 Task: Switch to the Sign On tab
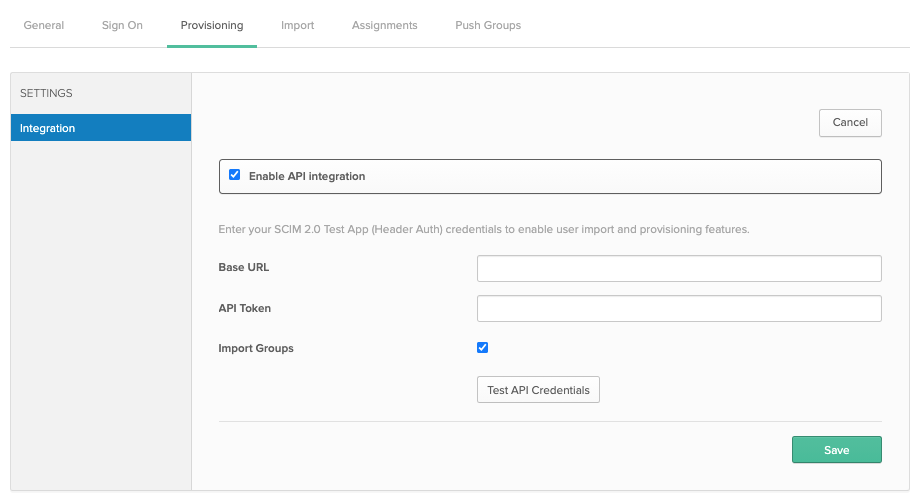point(122,25)
